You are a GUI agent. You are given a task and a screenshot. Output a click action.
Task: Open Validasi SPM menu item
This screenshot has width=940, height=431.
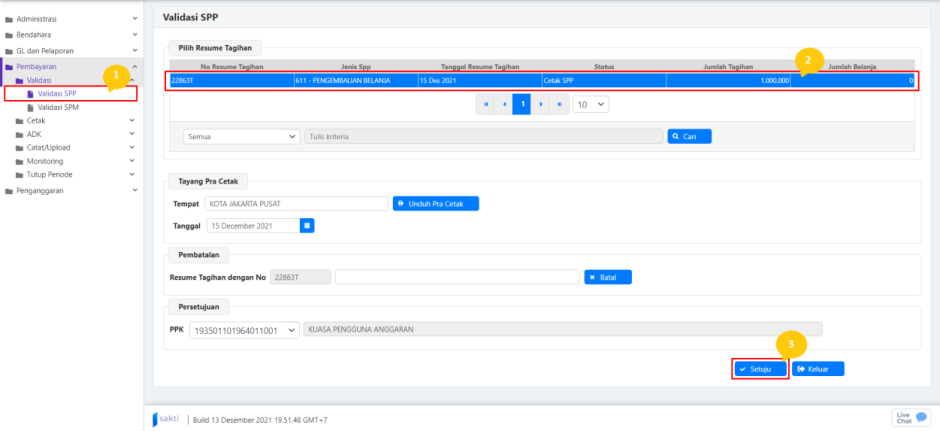(58, 106)
